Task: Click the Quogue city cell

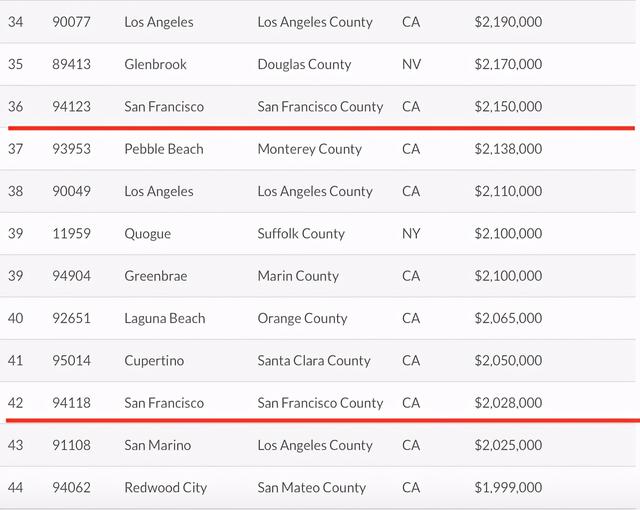Action: coord(148,234)
